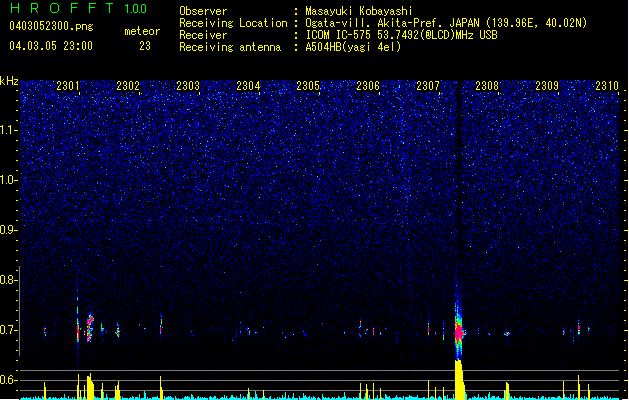629x400 pixels.
Task: Click the 'meteor' label
Action: pyautogui.click(x=142, y=31)
